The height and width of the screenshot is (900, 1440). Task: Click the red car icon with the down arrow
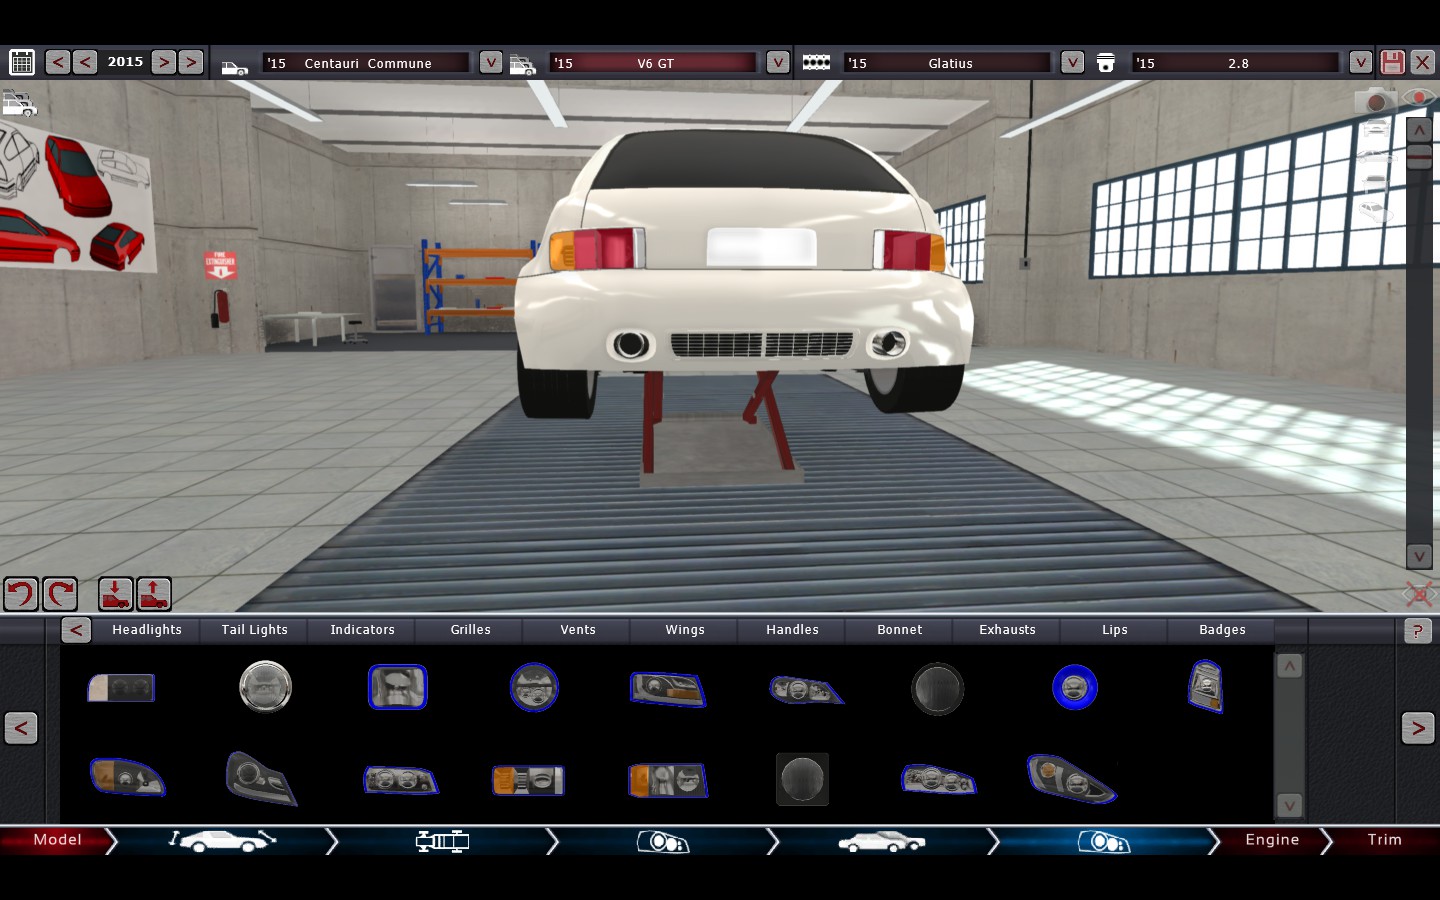[116, 594]
